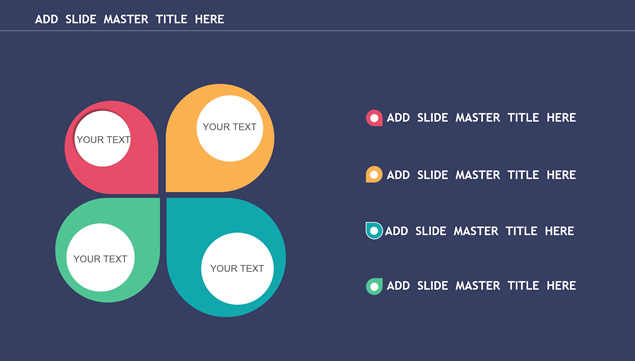Click the title text beside red bullet
635x361 pixels.
[481, 118]
